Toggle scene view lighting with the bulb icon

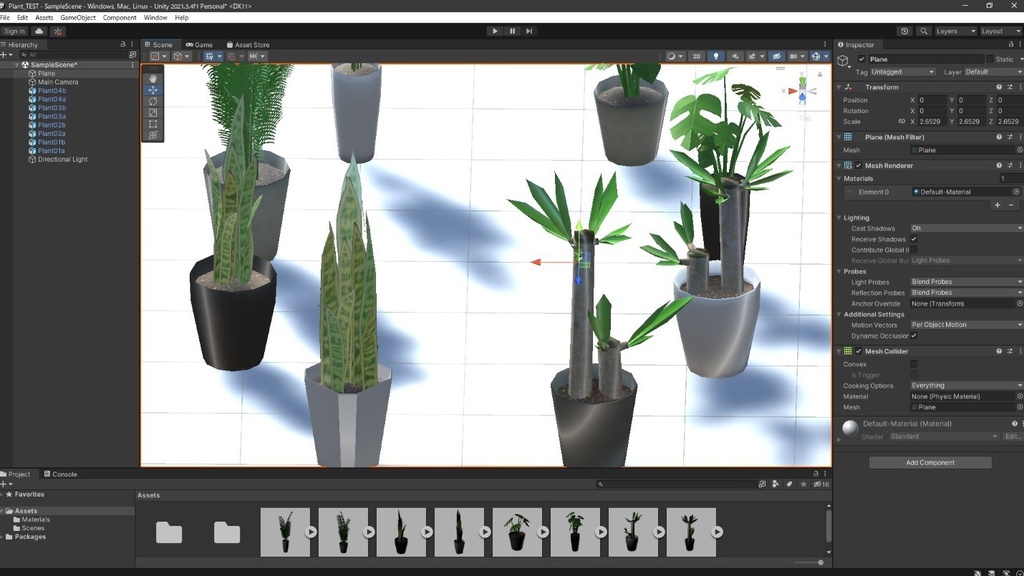716,57
